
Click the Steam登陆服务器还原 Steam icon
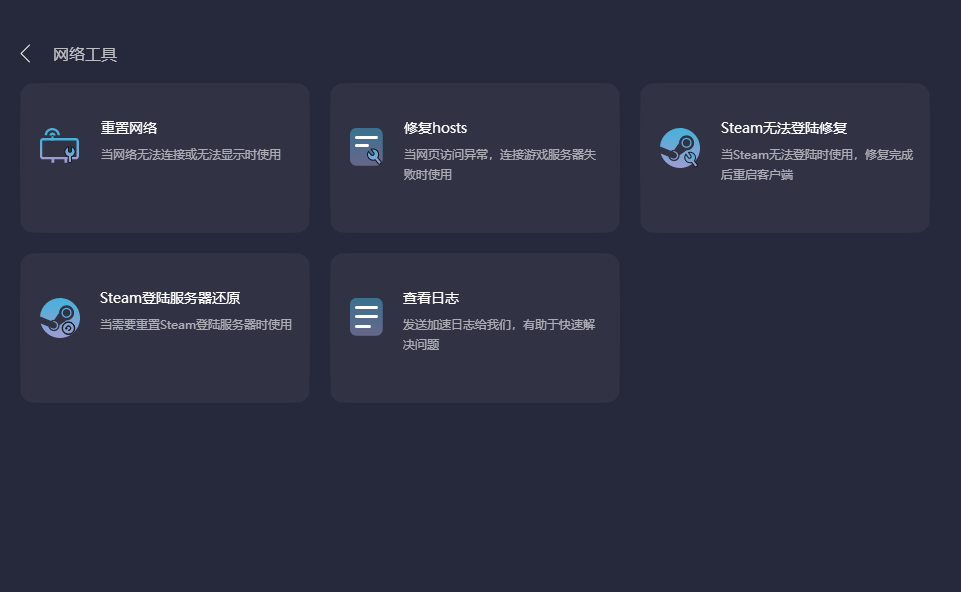[60, 317]
